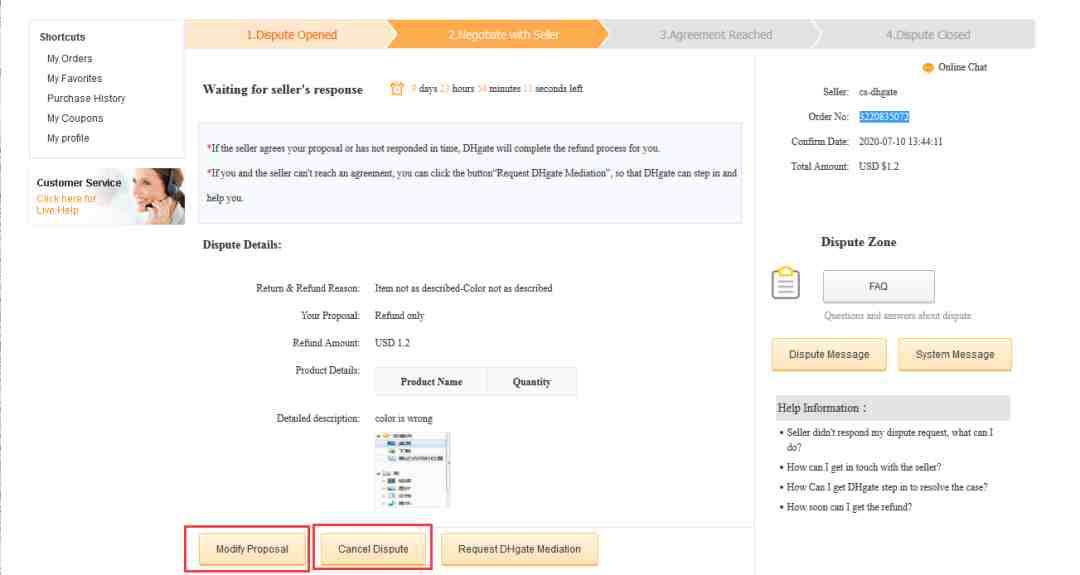
Task: Go to My profile
Action: (x=68, y=138)
